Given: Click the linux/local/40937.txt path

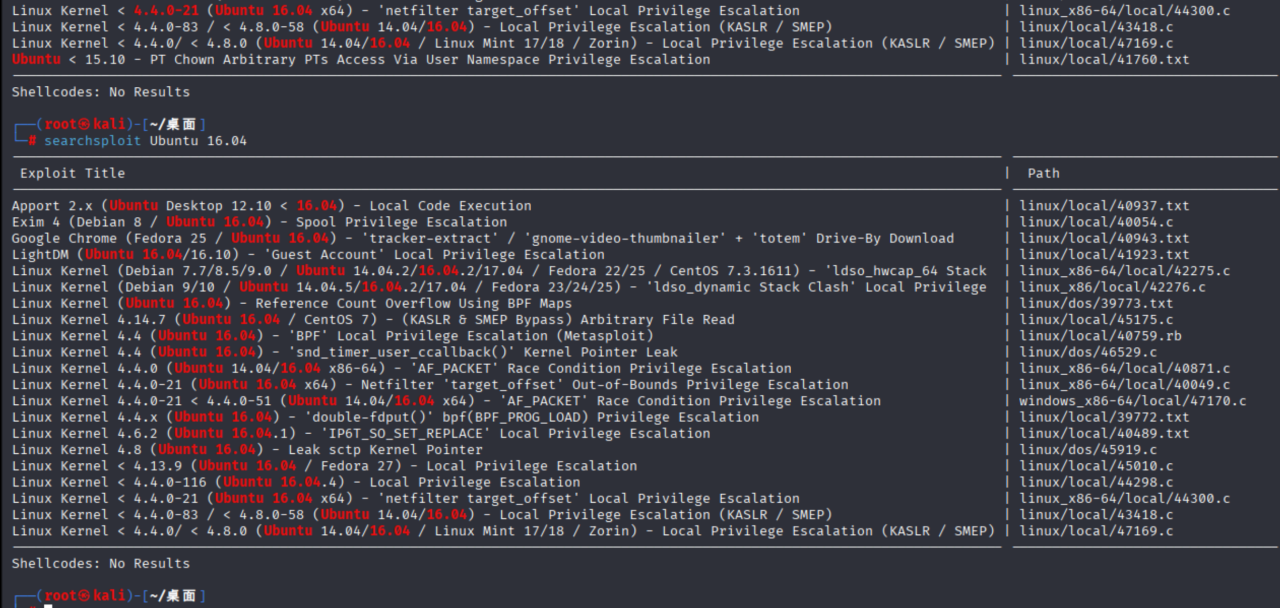Looking at the screenshot, I should tap(1104, 206).
